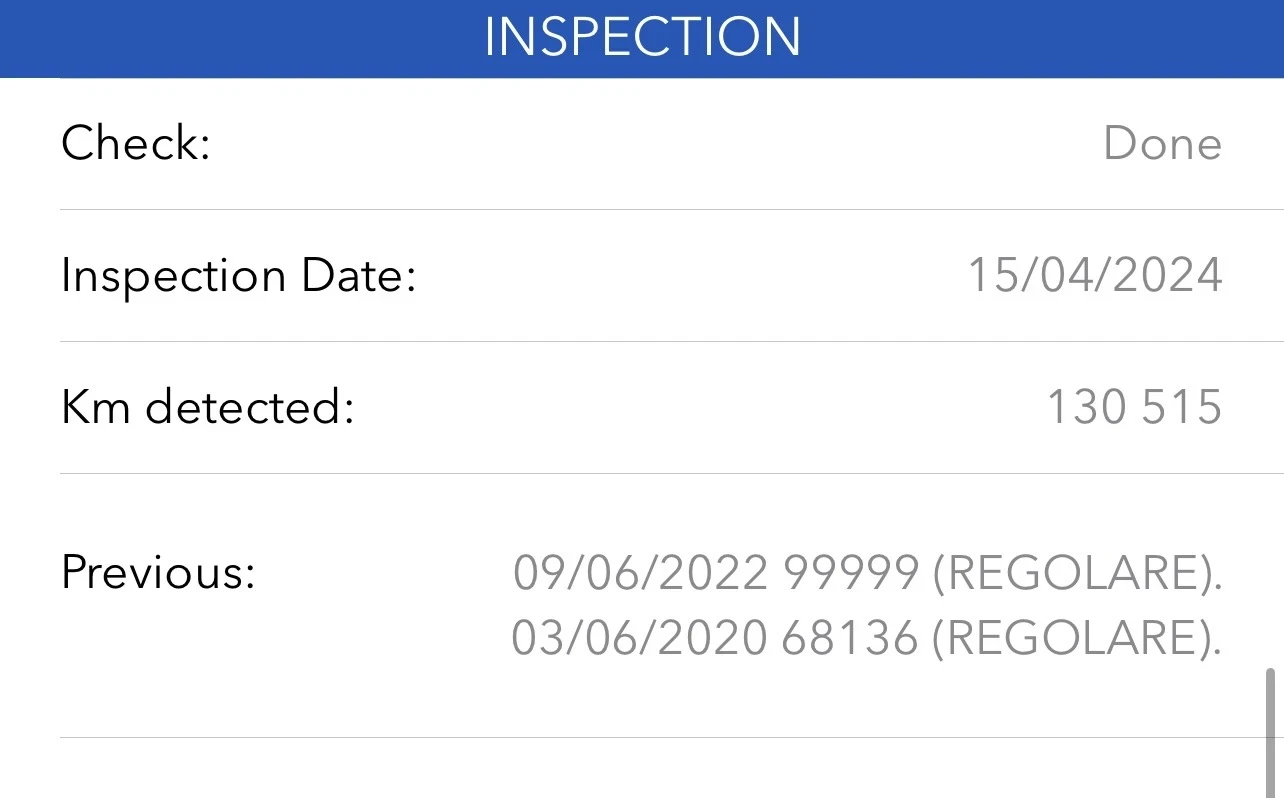Select the Previous: label

click(x=158, y=573)
